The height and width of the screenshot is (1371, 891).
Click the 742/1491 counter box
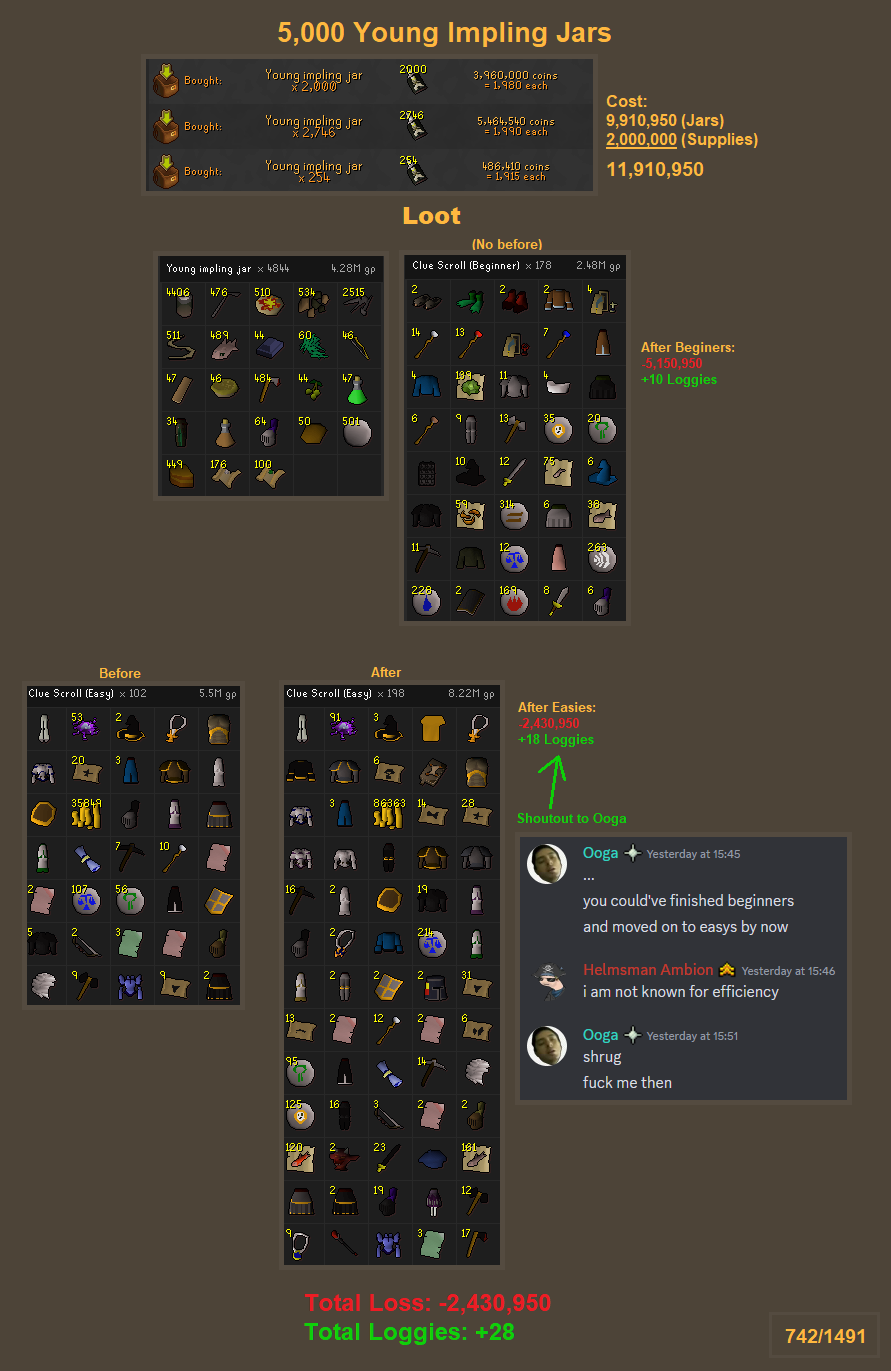825,1336
